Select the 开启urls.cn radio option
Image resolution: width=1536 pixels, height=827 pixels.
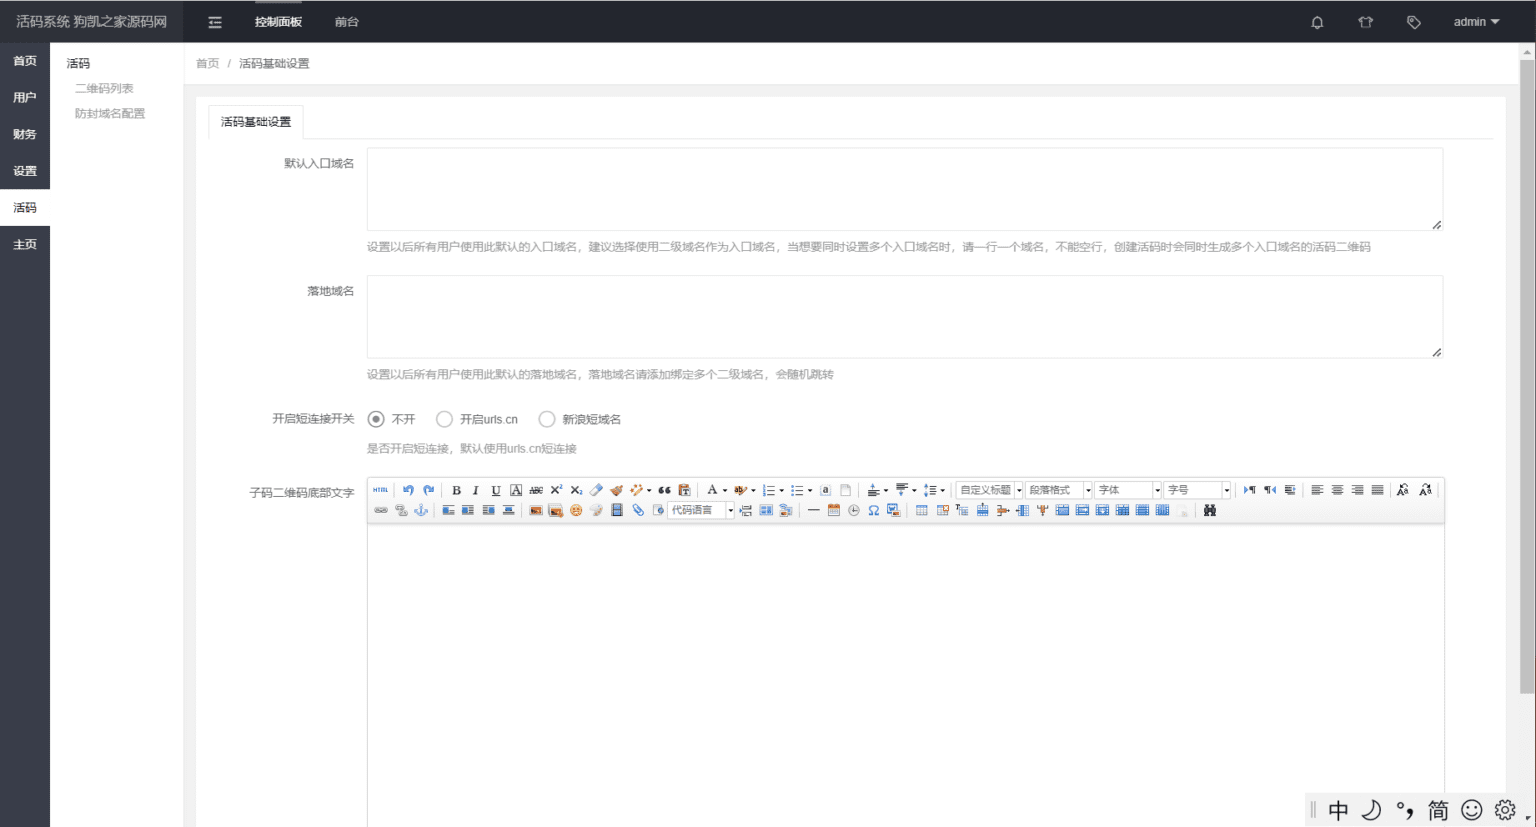(x=444, y=419)
